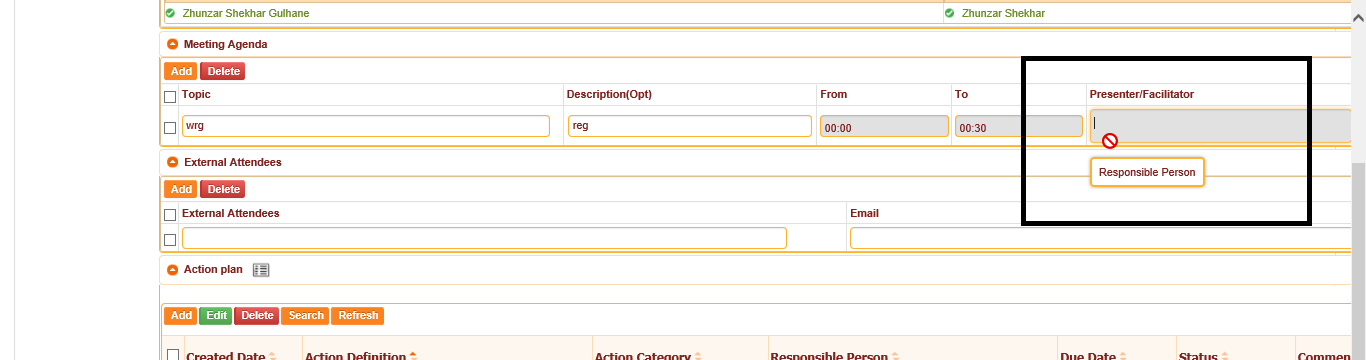Click the Presenter/Facilitator column header
This screenshot has width=1366, height=360.
(1141, 94)
